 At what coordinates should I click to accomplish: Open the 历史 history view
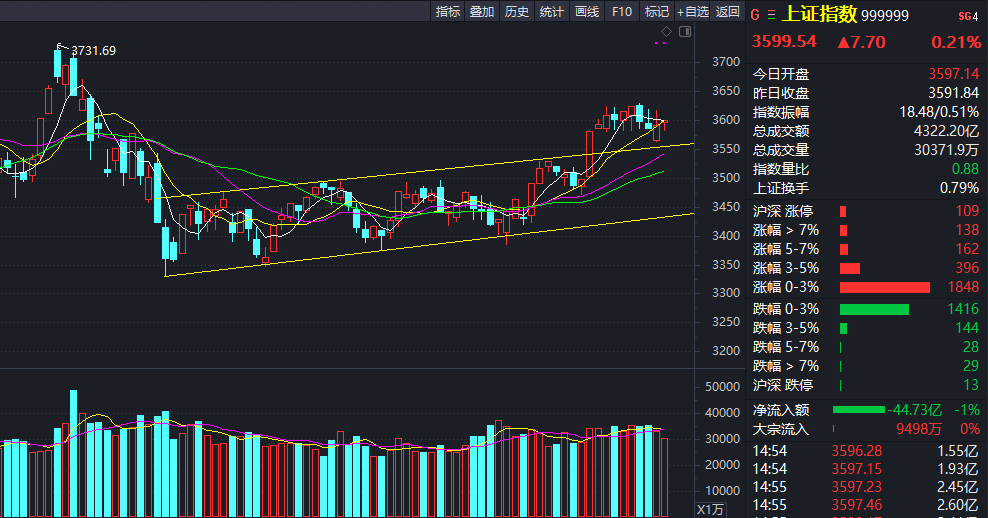(x=517, y=11)
